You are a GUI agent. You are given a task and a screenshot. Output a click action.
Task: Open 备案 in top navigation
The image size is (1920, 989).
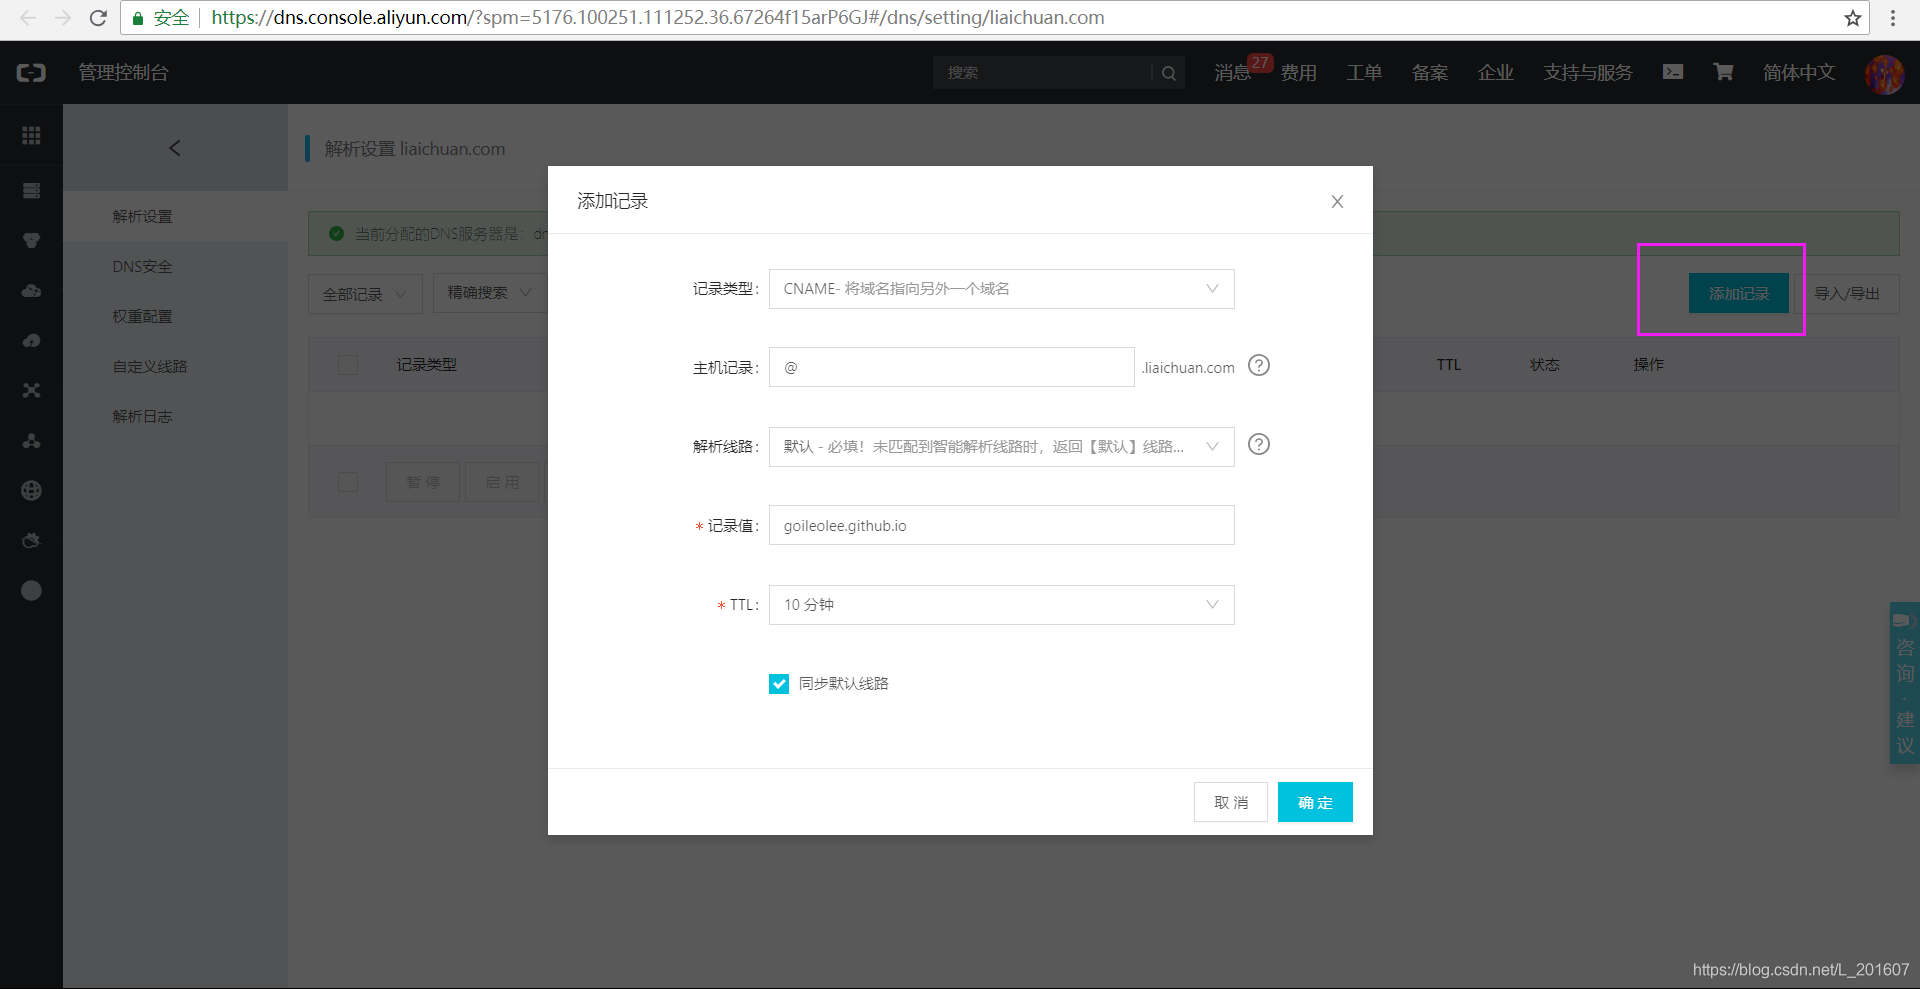point(1430,73)
